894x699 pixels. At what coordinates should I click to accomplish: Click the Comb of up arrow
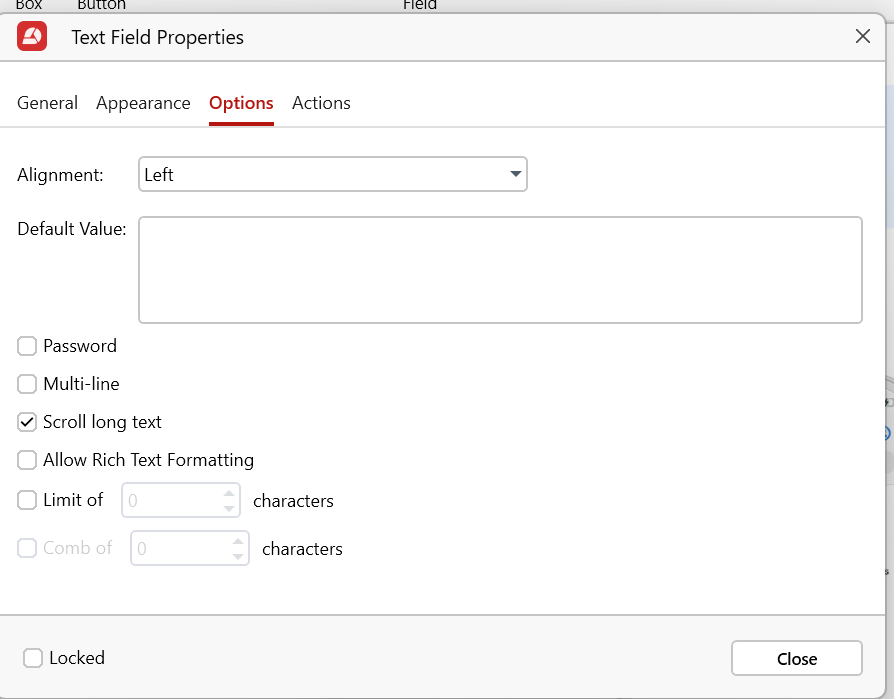pos(238,541)
